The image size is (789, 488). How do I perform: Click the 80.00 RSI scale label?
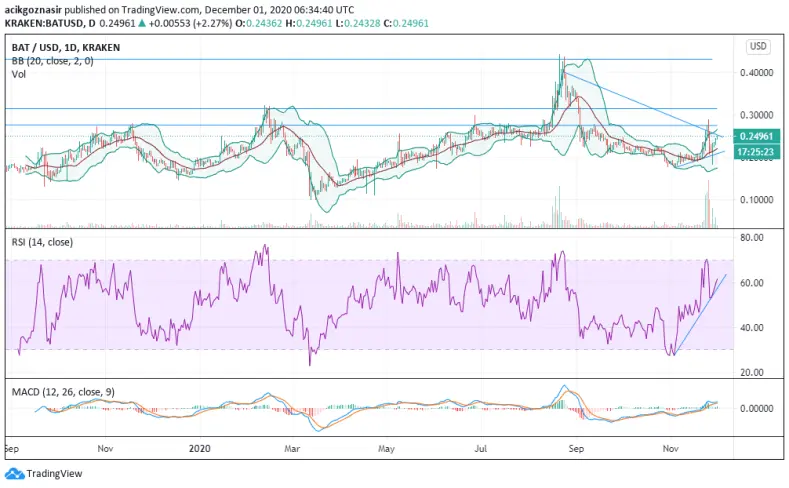click(752, 237)
